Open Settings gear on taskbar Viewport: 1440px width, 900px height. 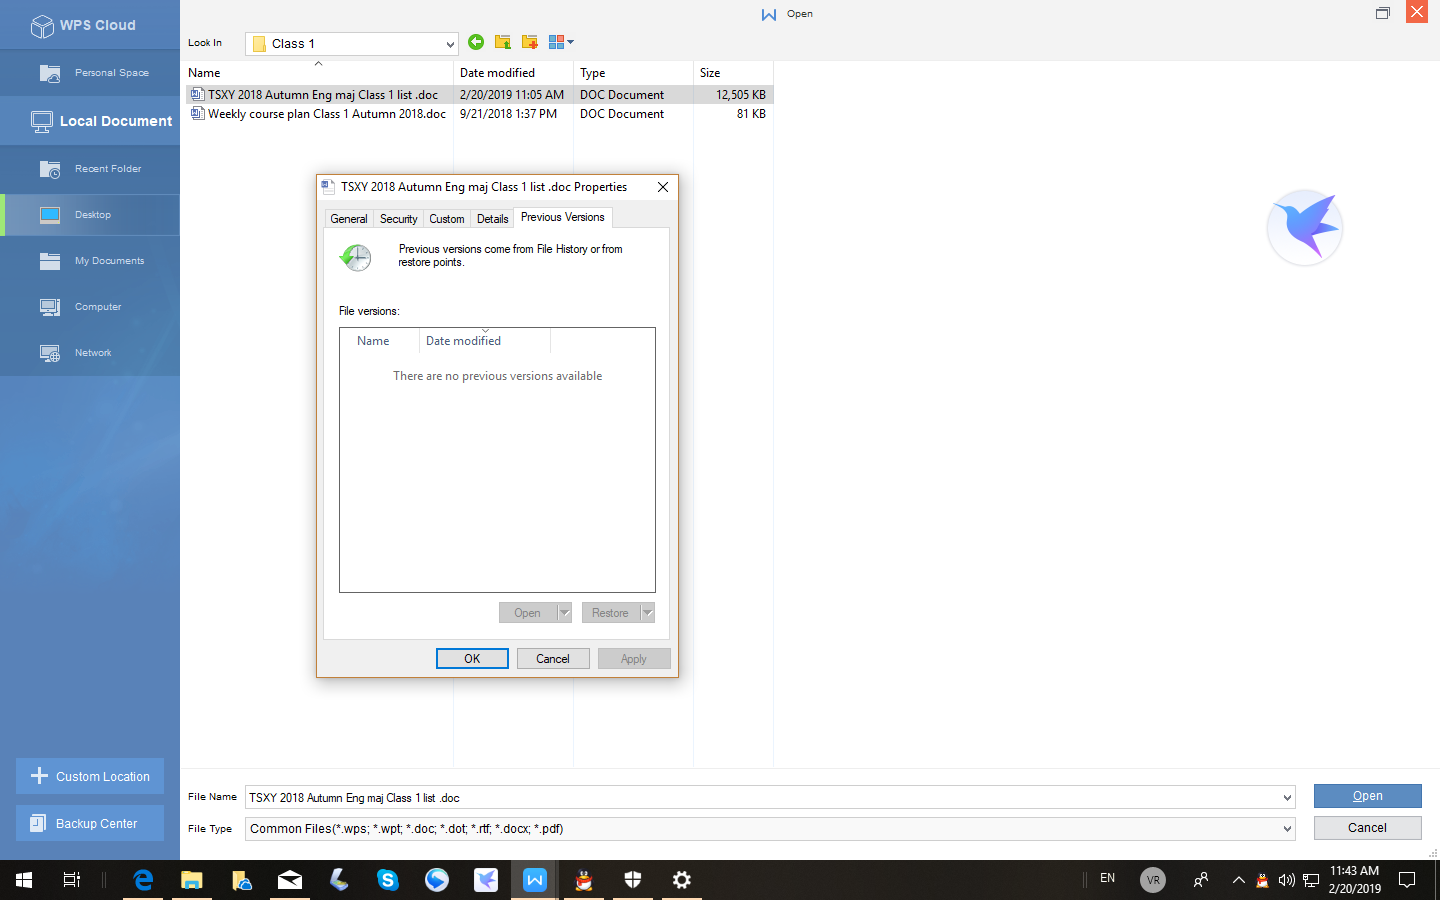pyautogui.click(x=682, y=880)
